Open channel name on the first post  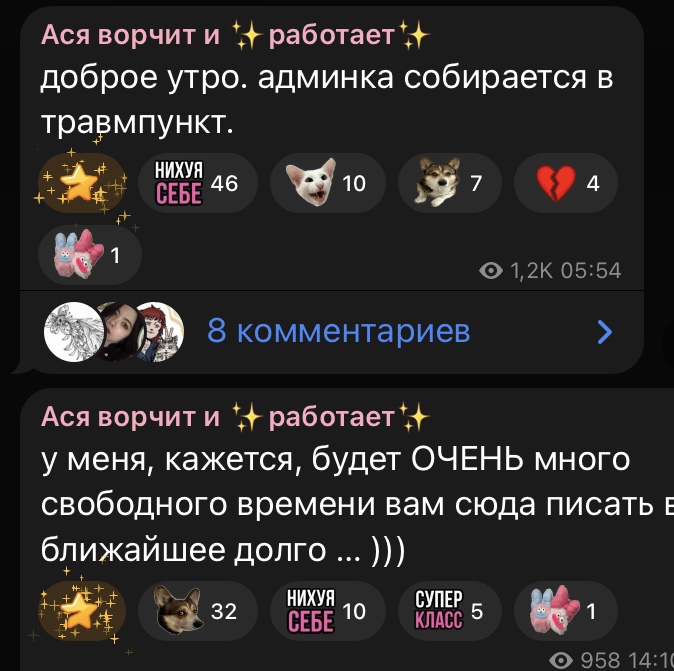coord(235,34)
